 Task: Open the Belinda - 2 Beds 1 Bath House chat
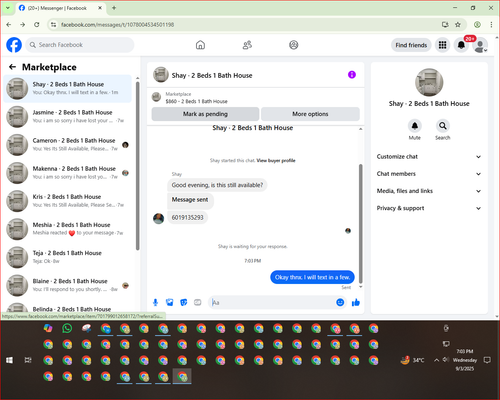(68, 307)
